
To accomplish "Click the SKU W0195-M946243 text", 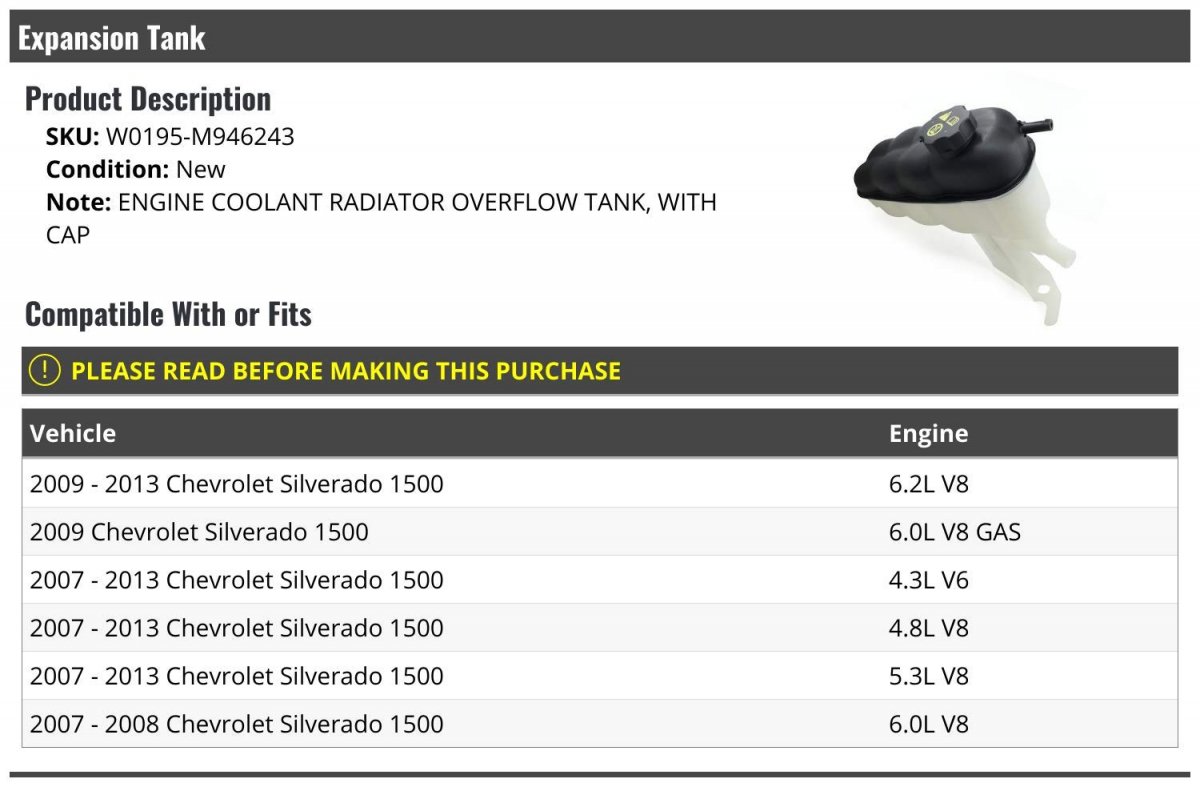I will [x=170, y=137].
